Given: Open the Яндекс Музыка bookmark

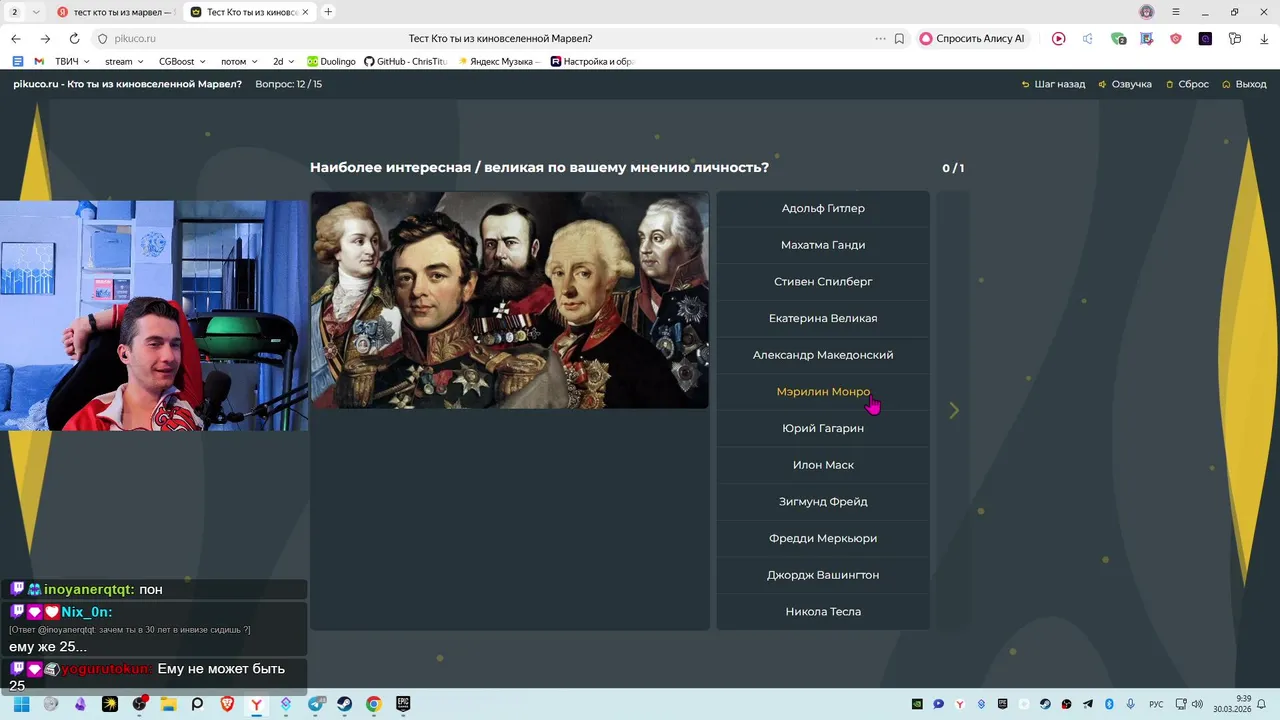Looking at the screenshot, I should (498, 61).
